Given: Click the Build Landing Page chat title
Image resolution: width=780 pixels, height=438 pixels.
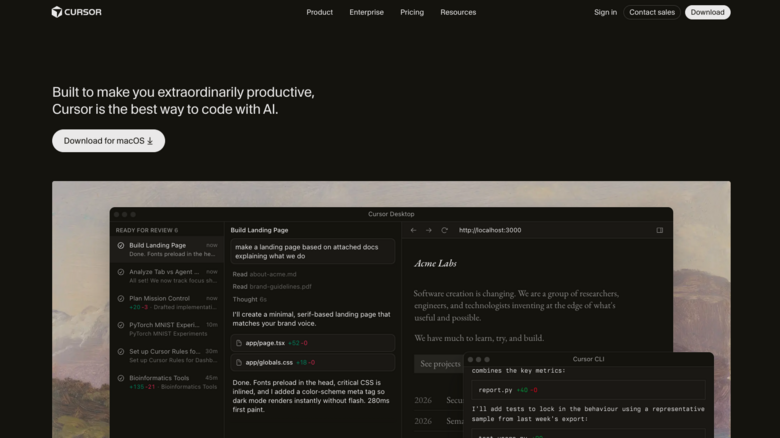Looking at the screenshot, I should point(259,230).
